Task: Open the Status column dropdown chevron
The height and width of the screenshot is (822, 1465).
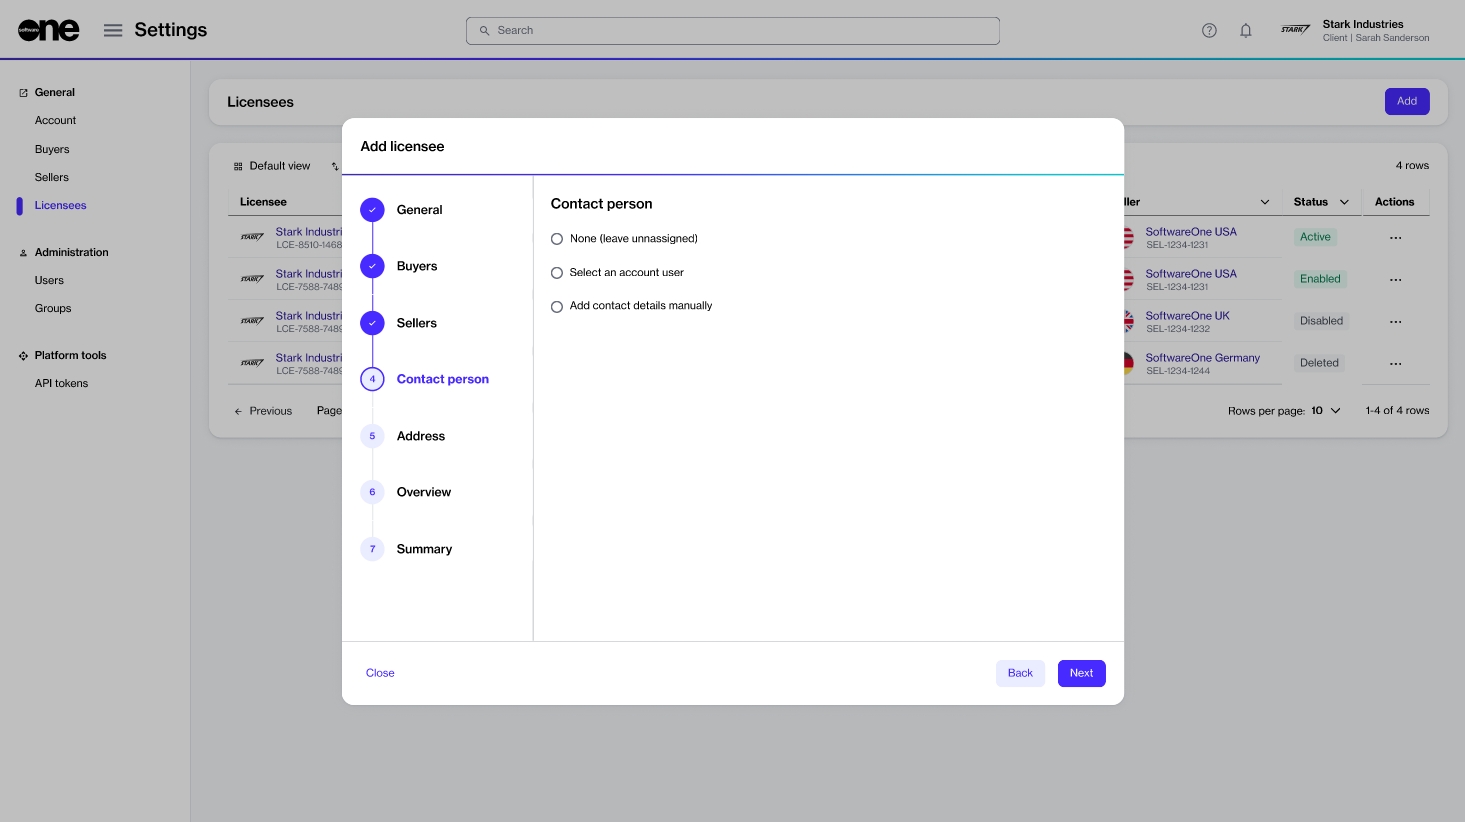Action: point(1344,202)
